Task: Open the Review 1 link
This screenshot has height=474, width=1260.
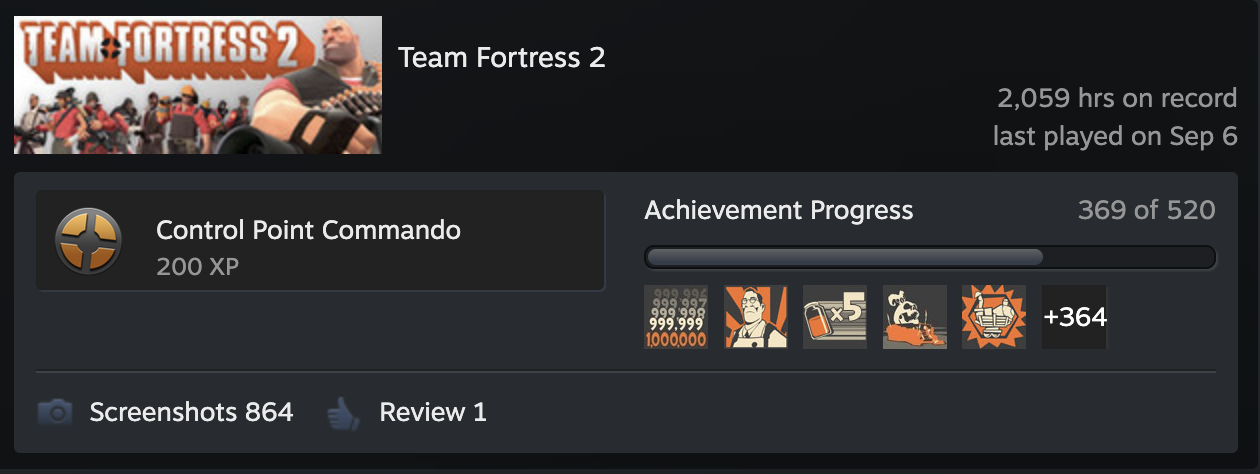Action: point(432,412)
